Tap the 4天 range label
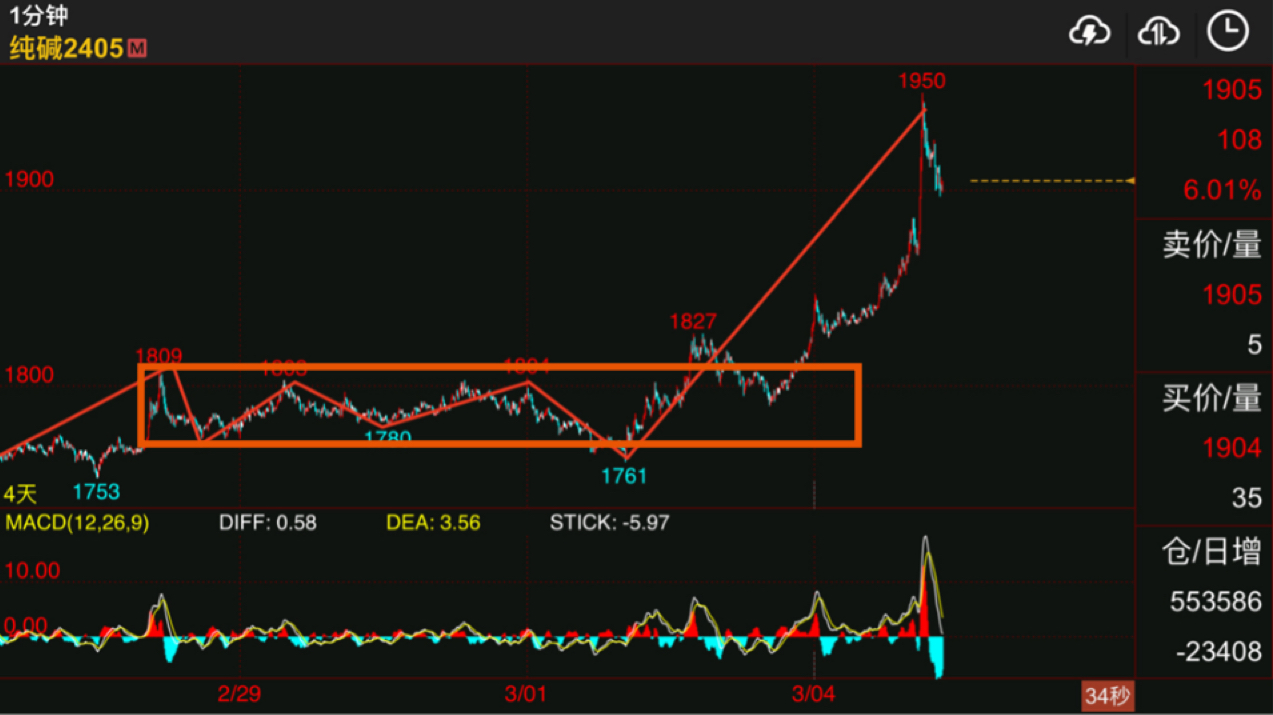 tap(21, 494)
